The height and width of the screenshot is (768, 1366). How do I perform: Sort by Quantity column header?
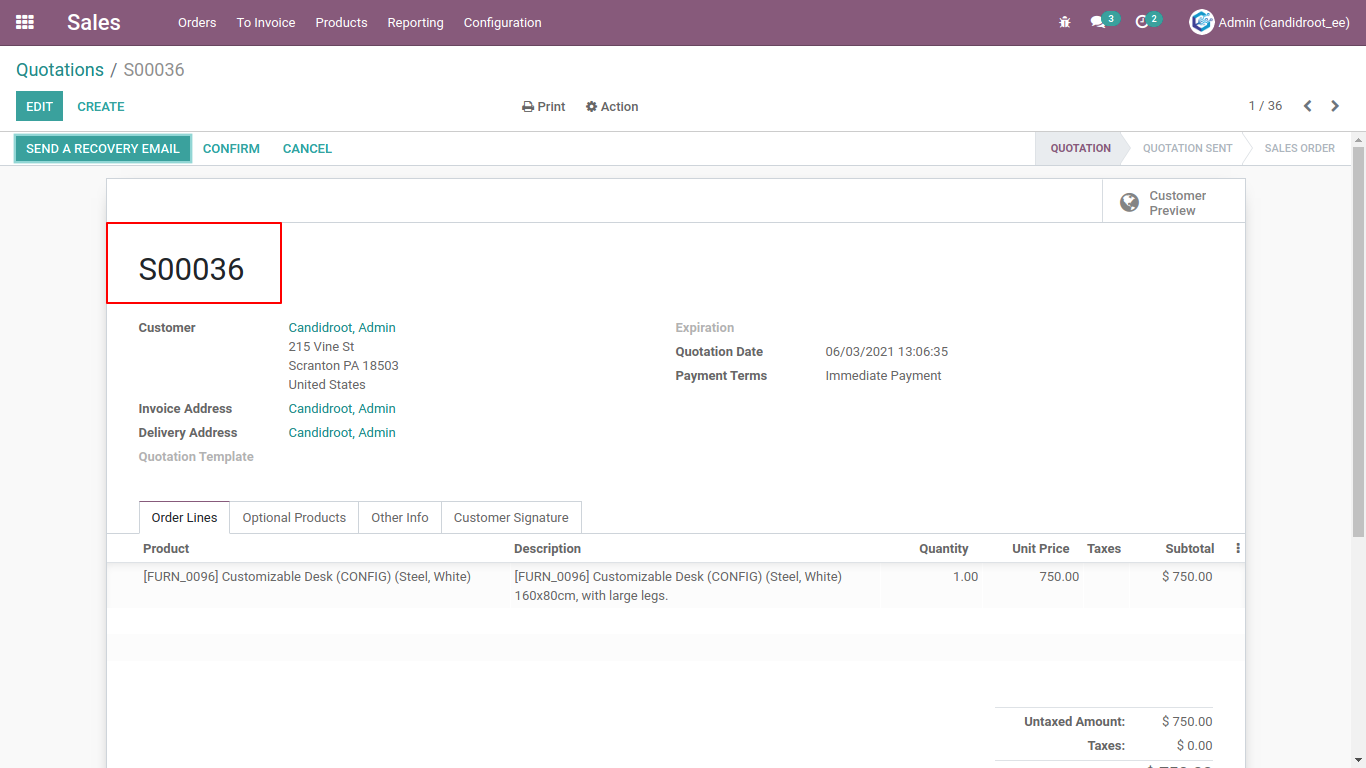tap(944, 549)
